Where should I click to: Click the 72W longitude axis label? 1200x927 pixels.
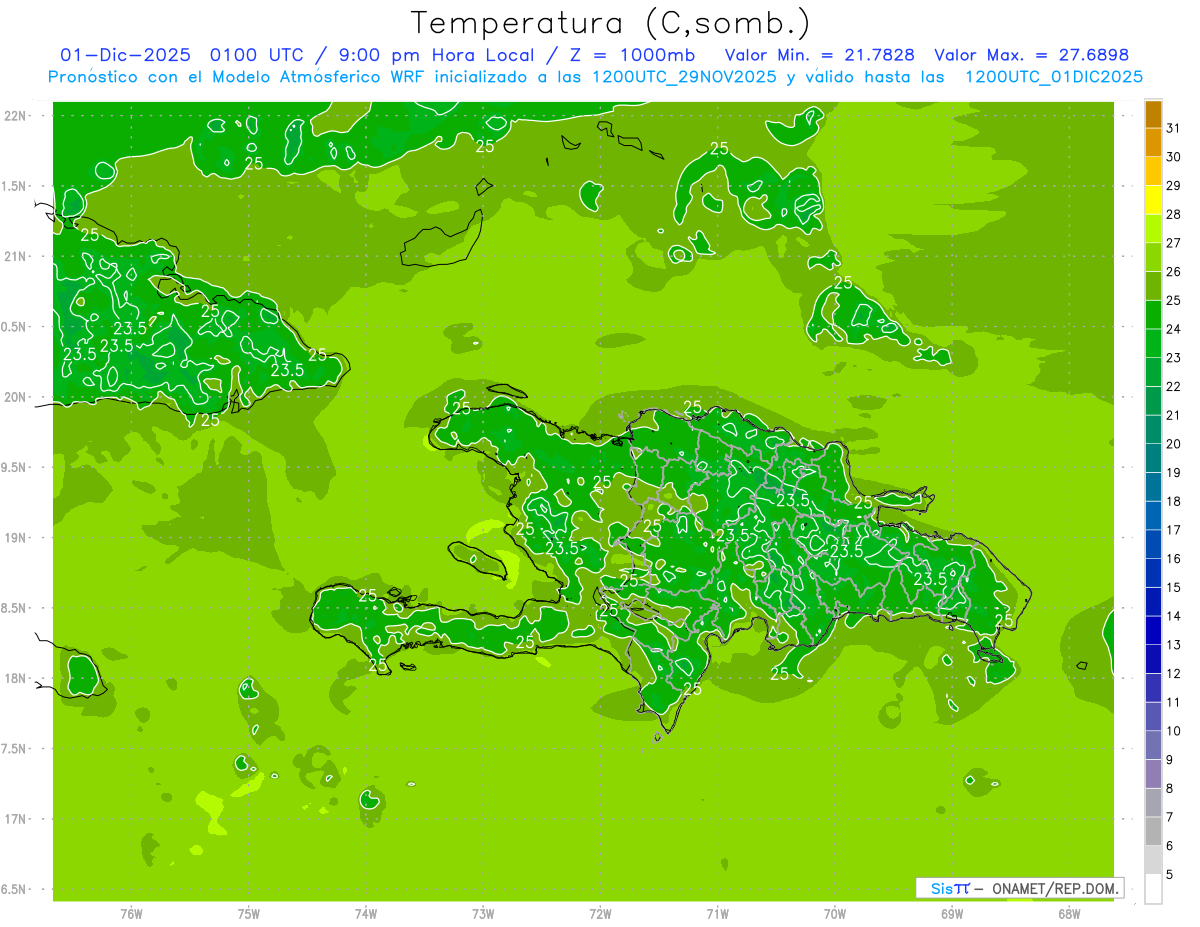pyautogui.click(x=600, y=914)
